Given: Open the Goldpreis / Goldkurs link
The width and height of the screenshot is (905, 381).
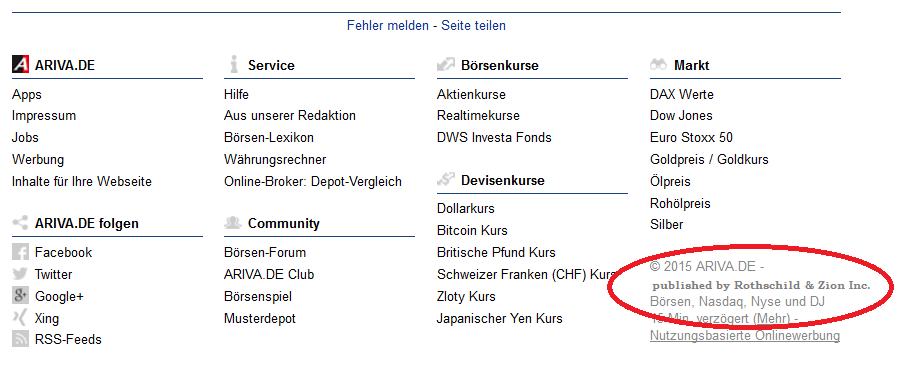Looking at the screenshot, I should [x=709, y=159].
